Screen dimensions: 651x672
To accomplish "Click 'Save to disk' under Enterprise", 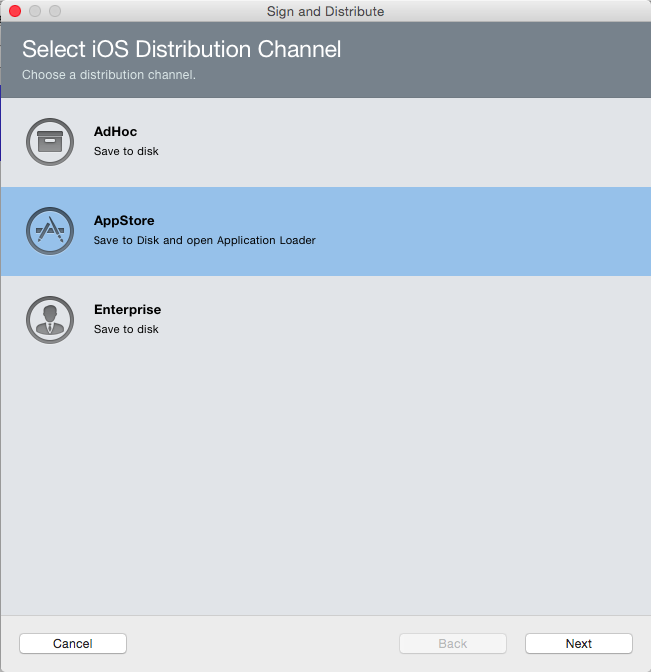I will click(126, 329).
